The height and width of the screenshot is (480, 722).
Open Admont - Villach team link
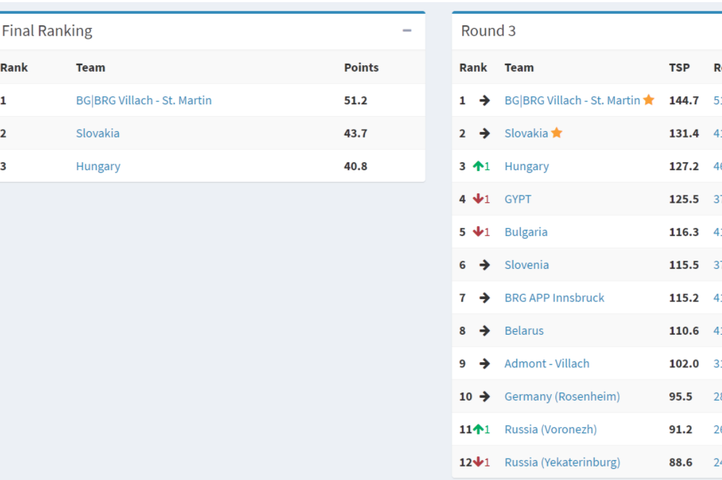tap(546, 364)
